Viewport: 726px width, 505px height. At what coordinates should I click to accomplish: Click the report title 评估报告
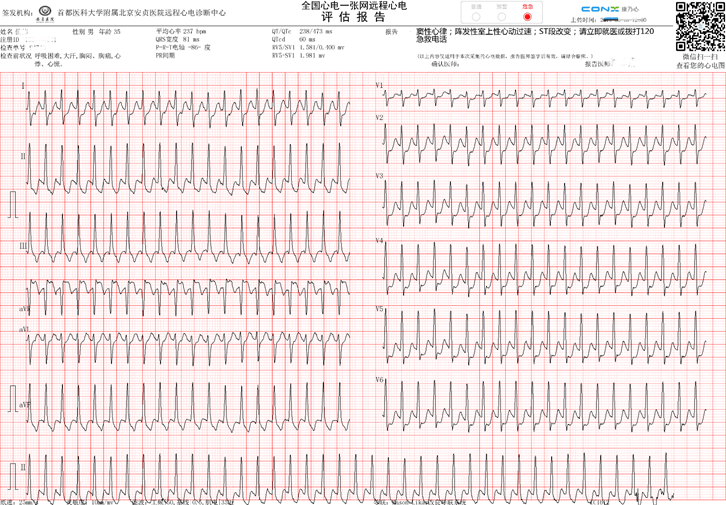pyautogui.click(x=354, y=18)
